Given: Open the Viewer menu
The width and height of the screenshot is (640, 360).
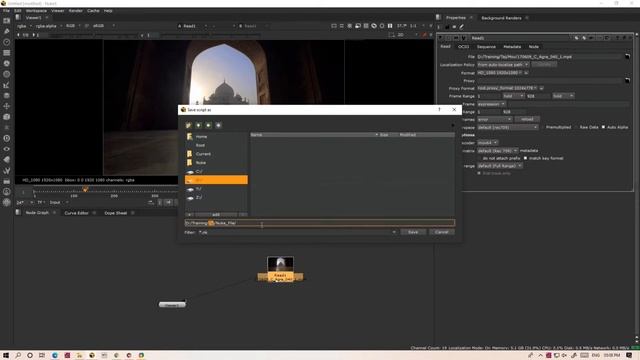Looking at the screenshot, I should [58, 11].
